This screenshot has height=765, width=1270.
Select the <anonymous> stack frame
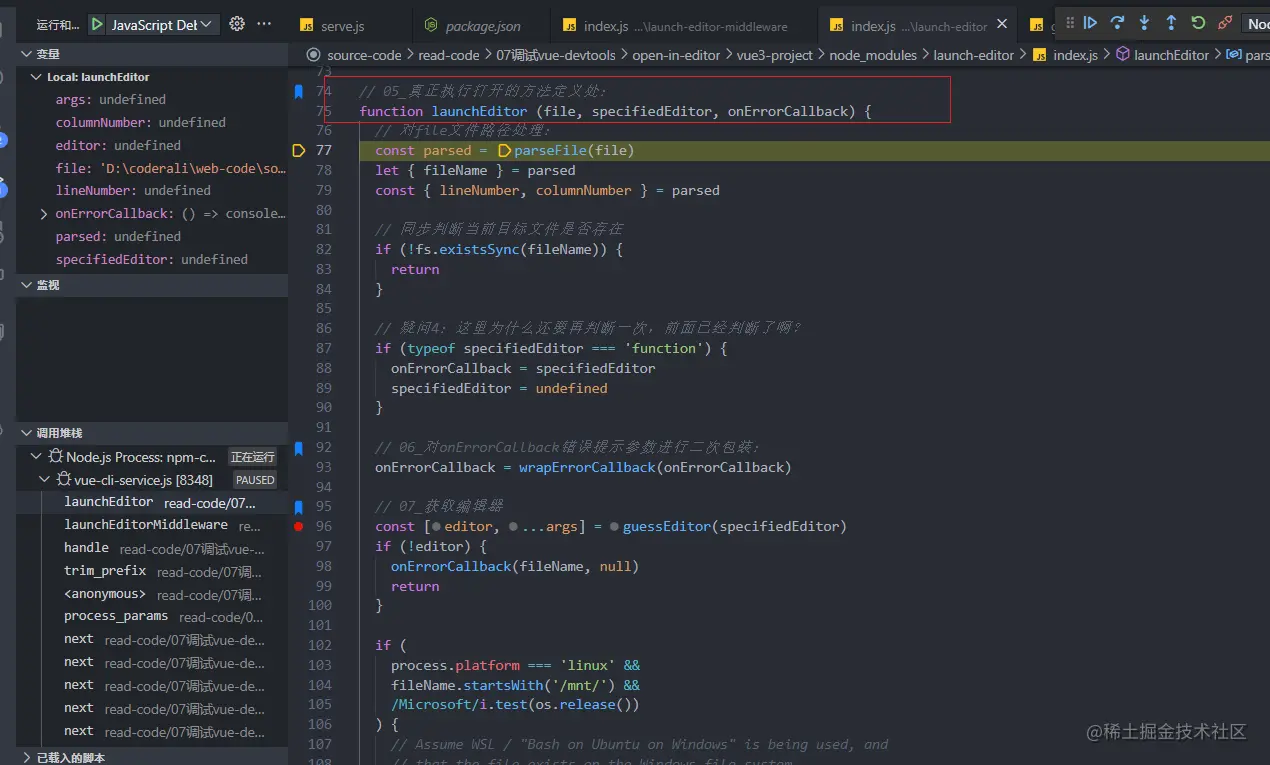point(152,595)
